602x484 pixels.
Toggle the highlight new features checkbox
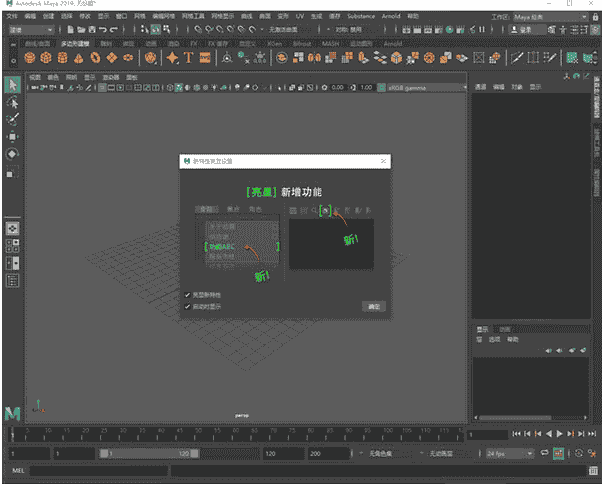[187, 295]
